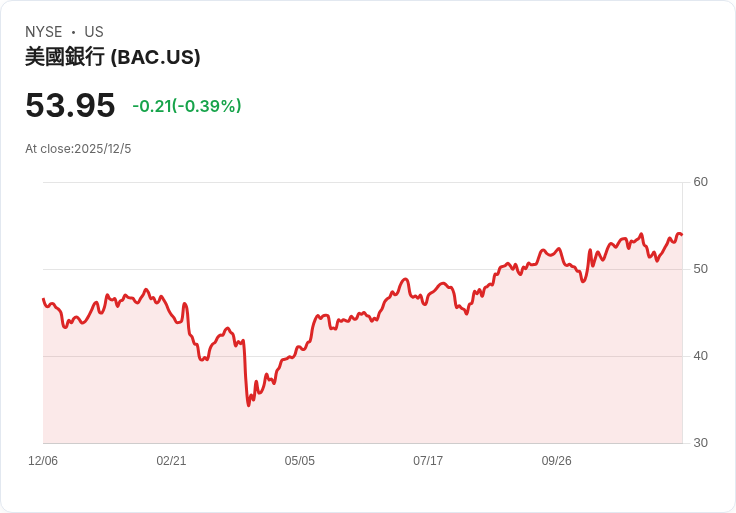Click the 50 label on the price axis
Image resolution: width=736 pixels, height=513 pixels.
click(x=700, y=269)
